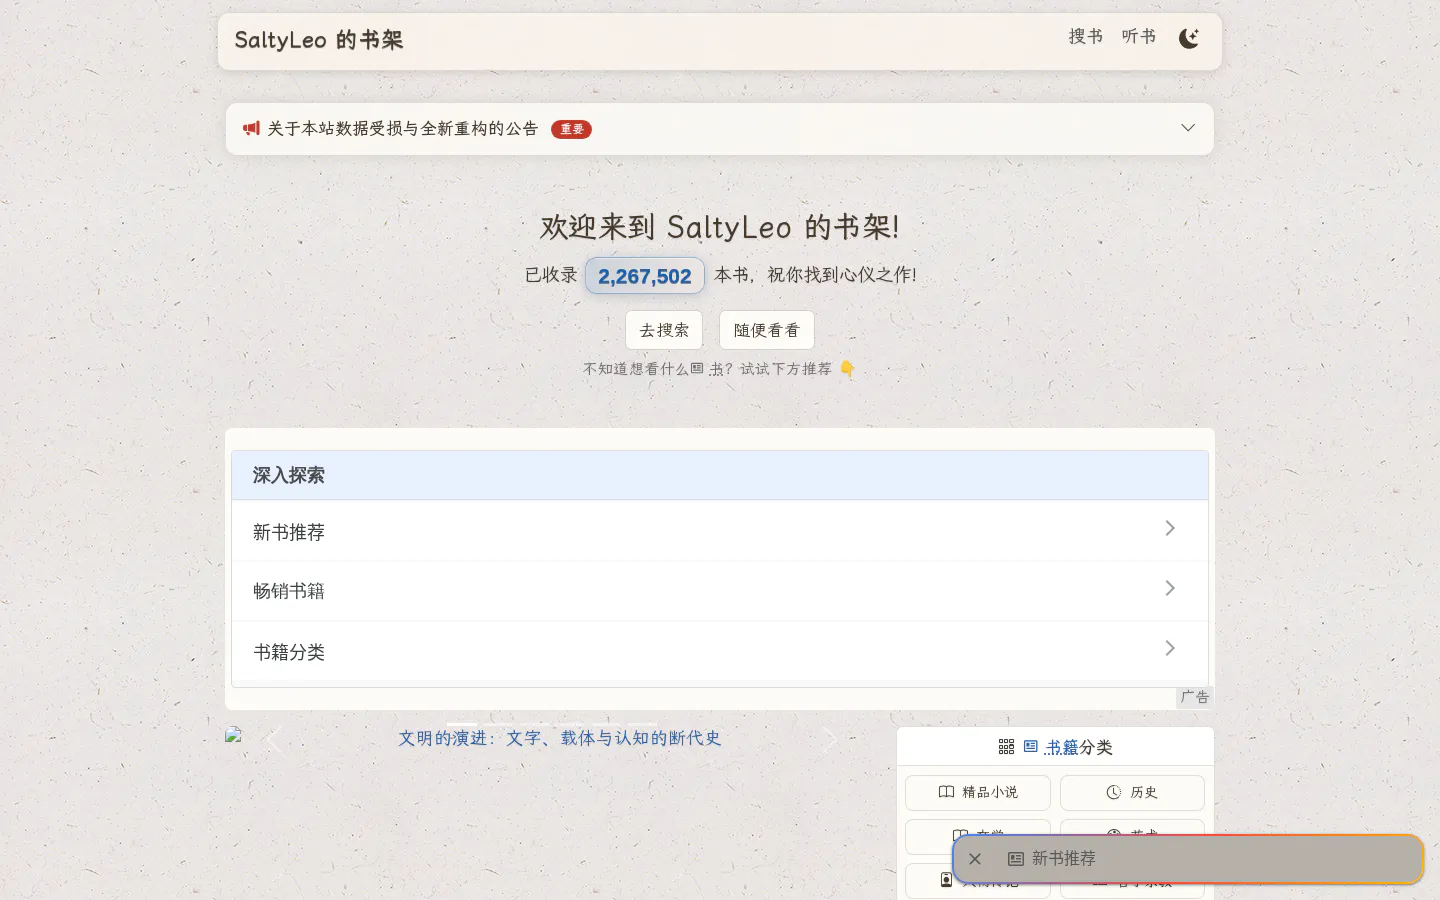
Task: Open the 新书推荐 row in 深入探索
Action: 720,531
